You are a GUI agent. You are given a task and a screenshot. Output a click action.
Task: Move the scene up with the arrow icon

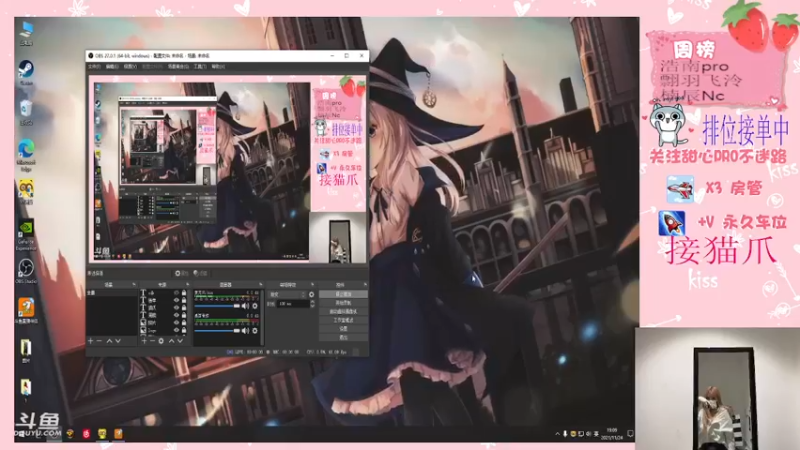(x=109, y=341)
